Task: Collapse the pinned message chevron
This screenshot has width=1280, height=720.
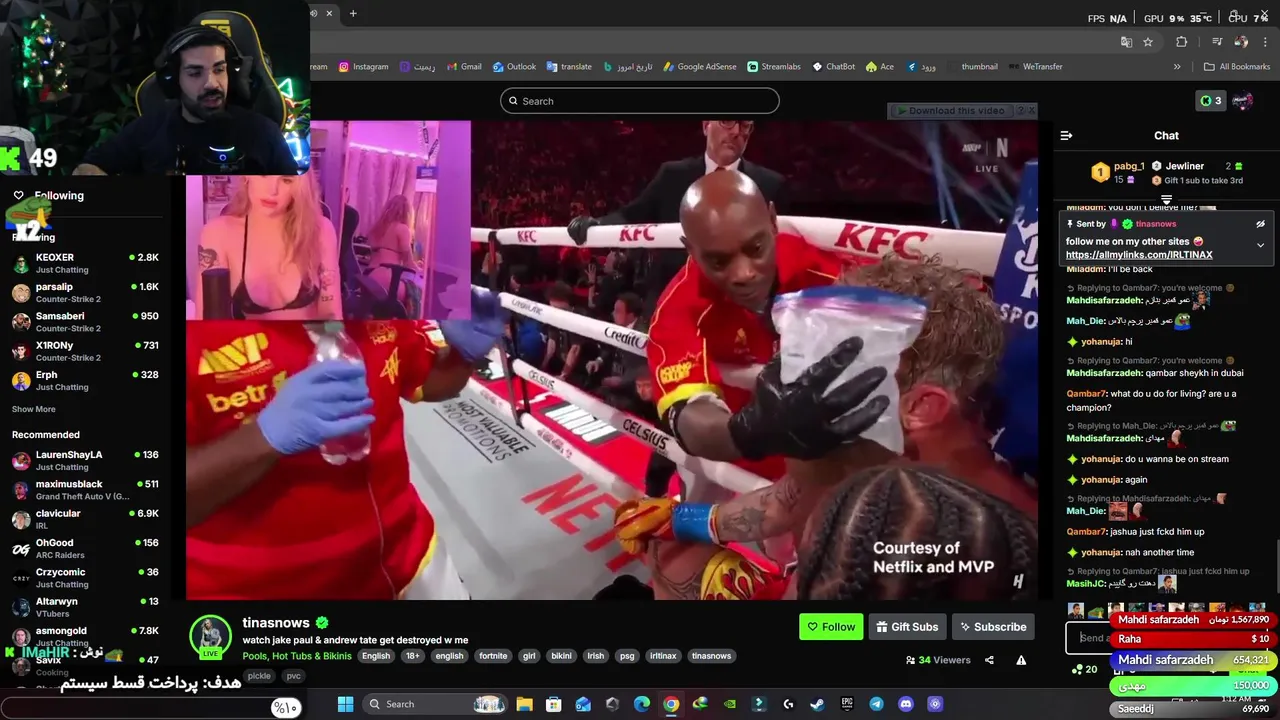Action: [1261, 245]
